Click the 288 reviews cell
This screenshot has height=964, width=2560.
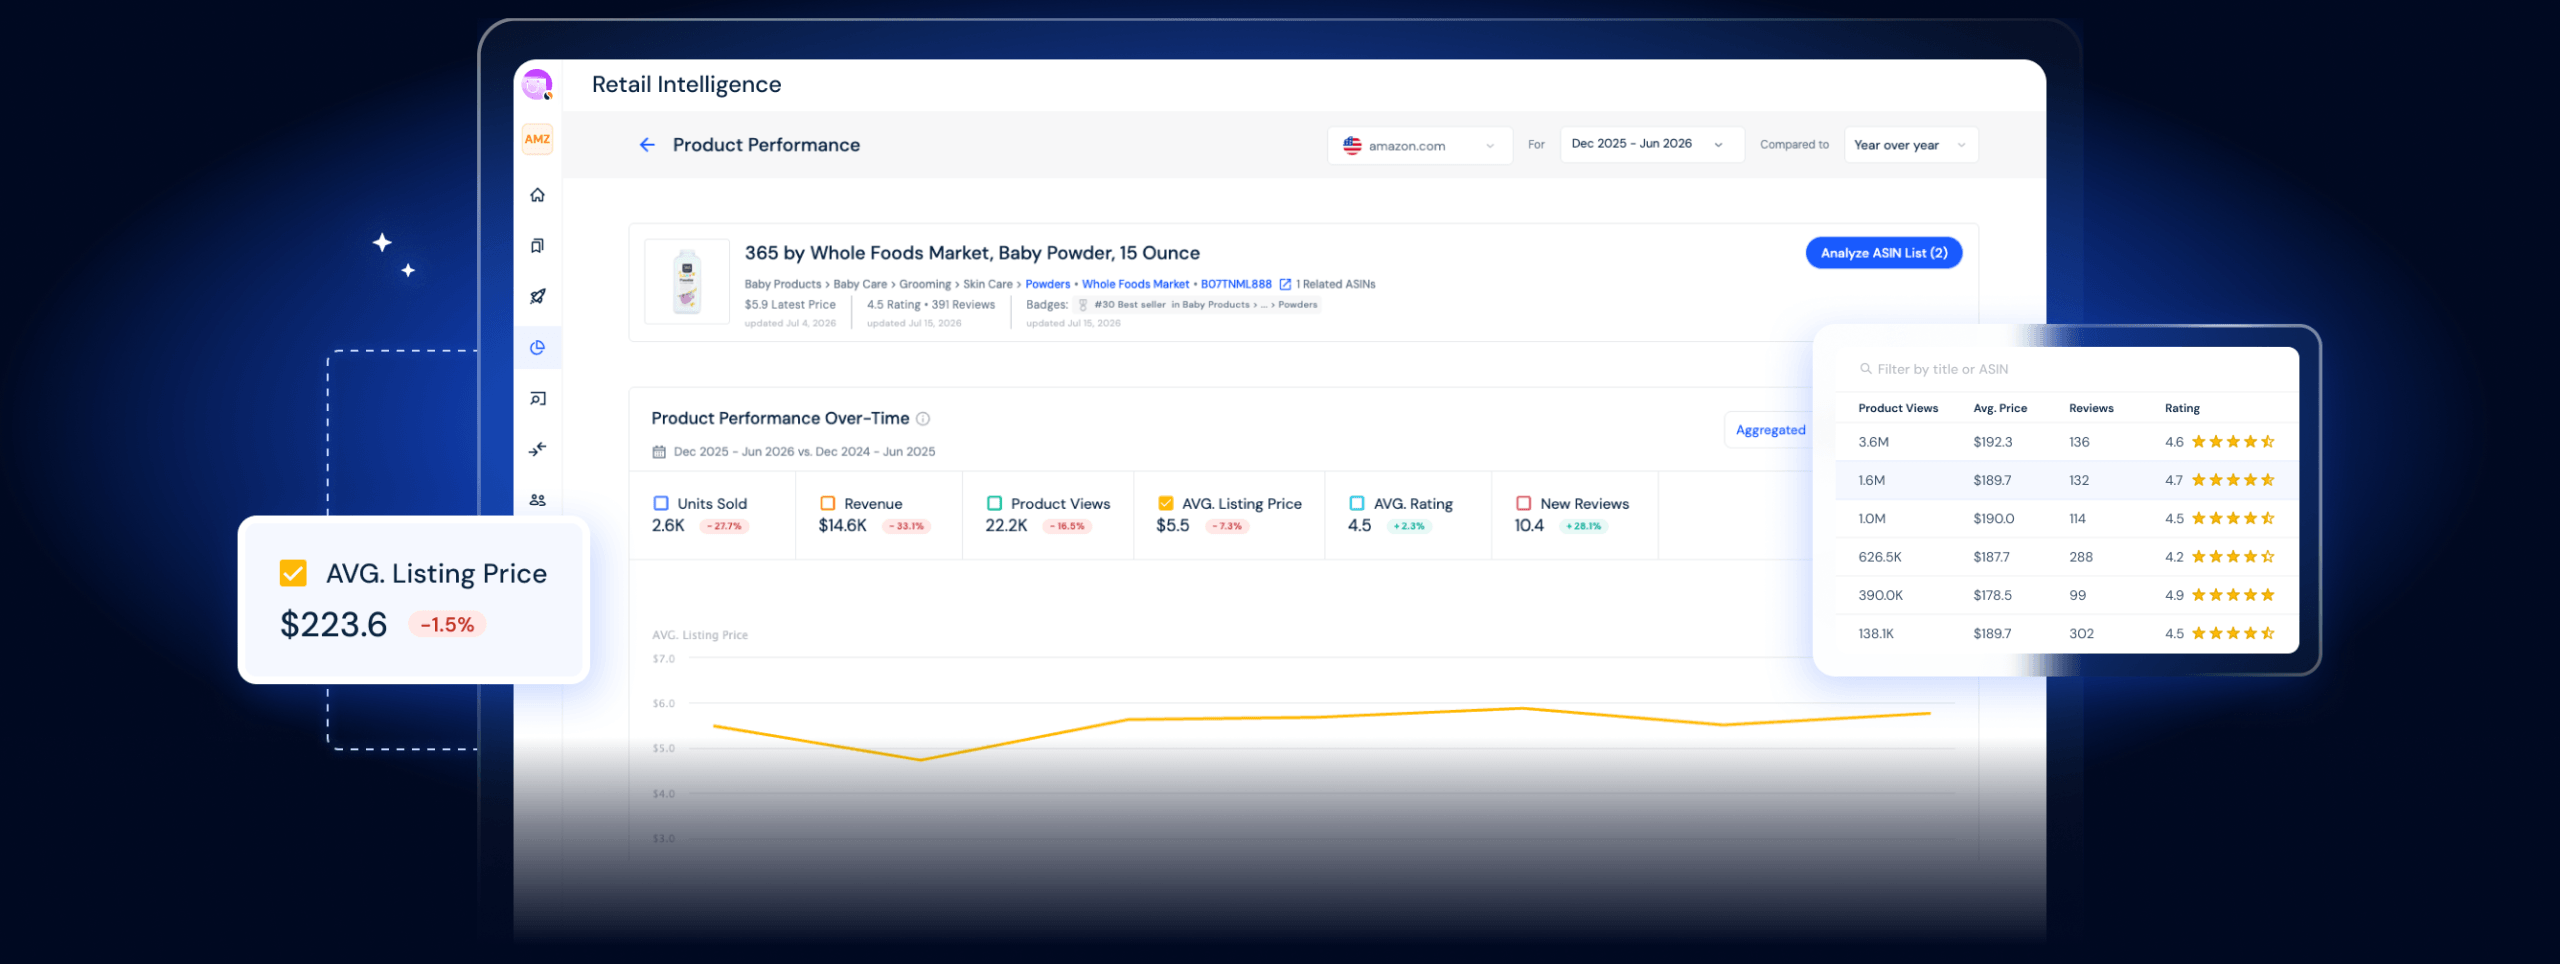[2081, 557]
